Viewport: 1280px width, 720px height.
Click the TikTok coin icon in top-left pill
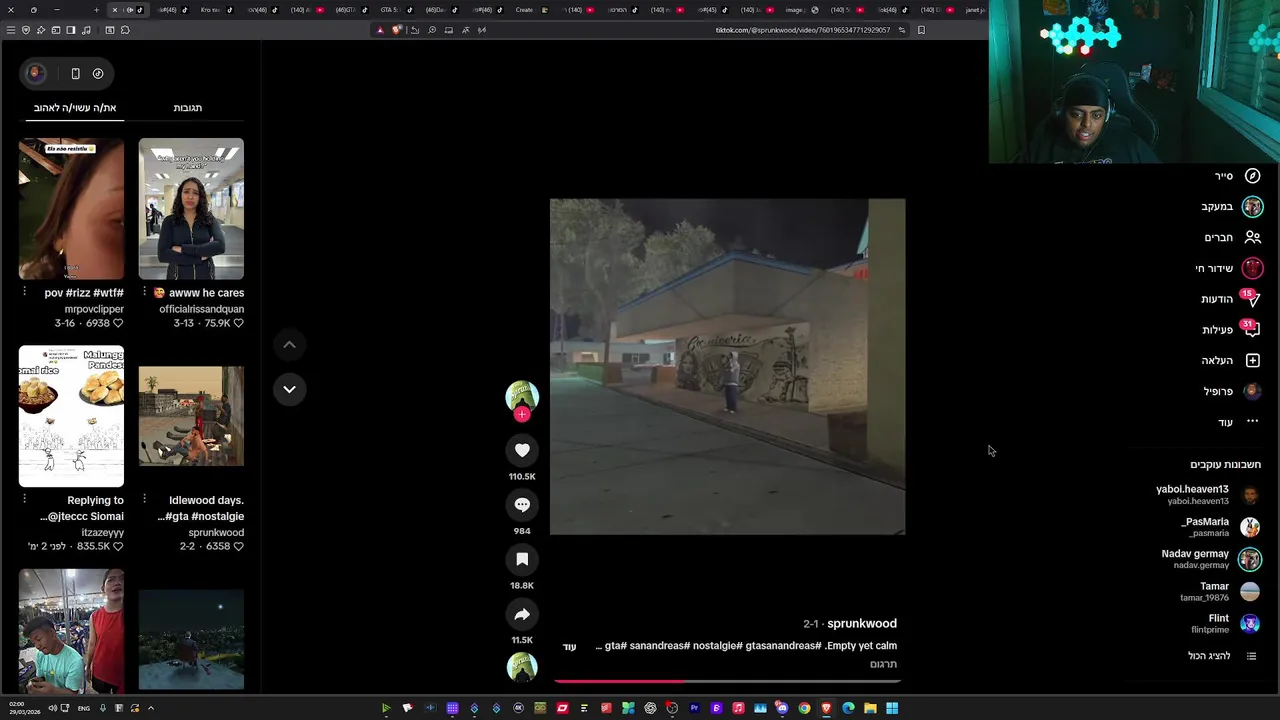pyautogui.click(x=98, y=73)
